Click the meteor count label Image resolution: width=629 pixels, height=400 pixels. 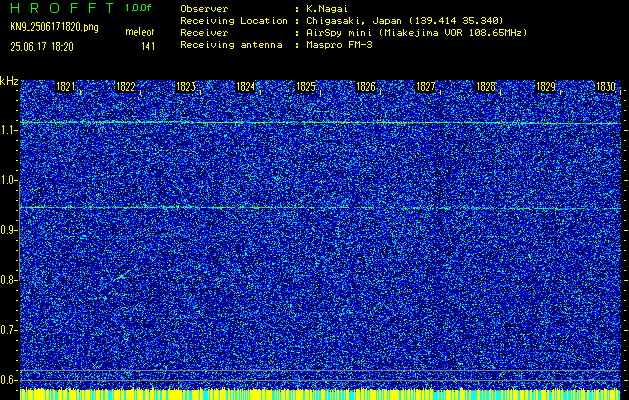tap(140, 32)
